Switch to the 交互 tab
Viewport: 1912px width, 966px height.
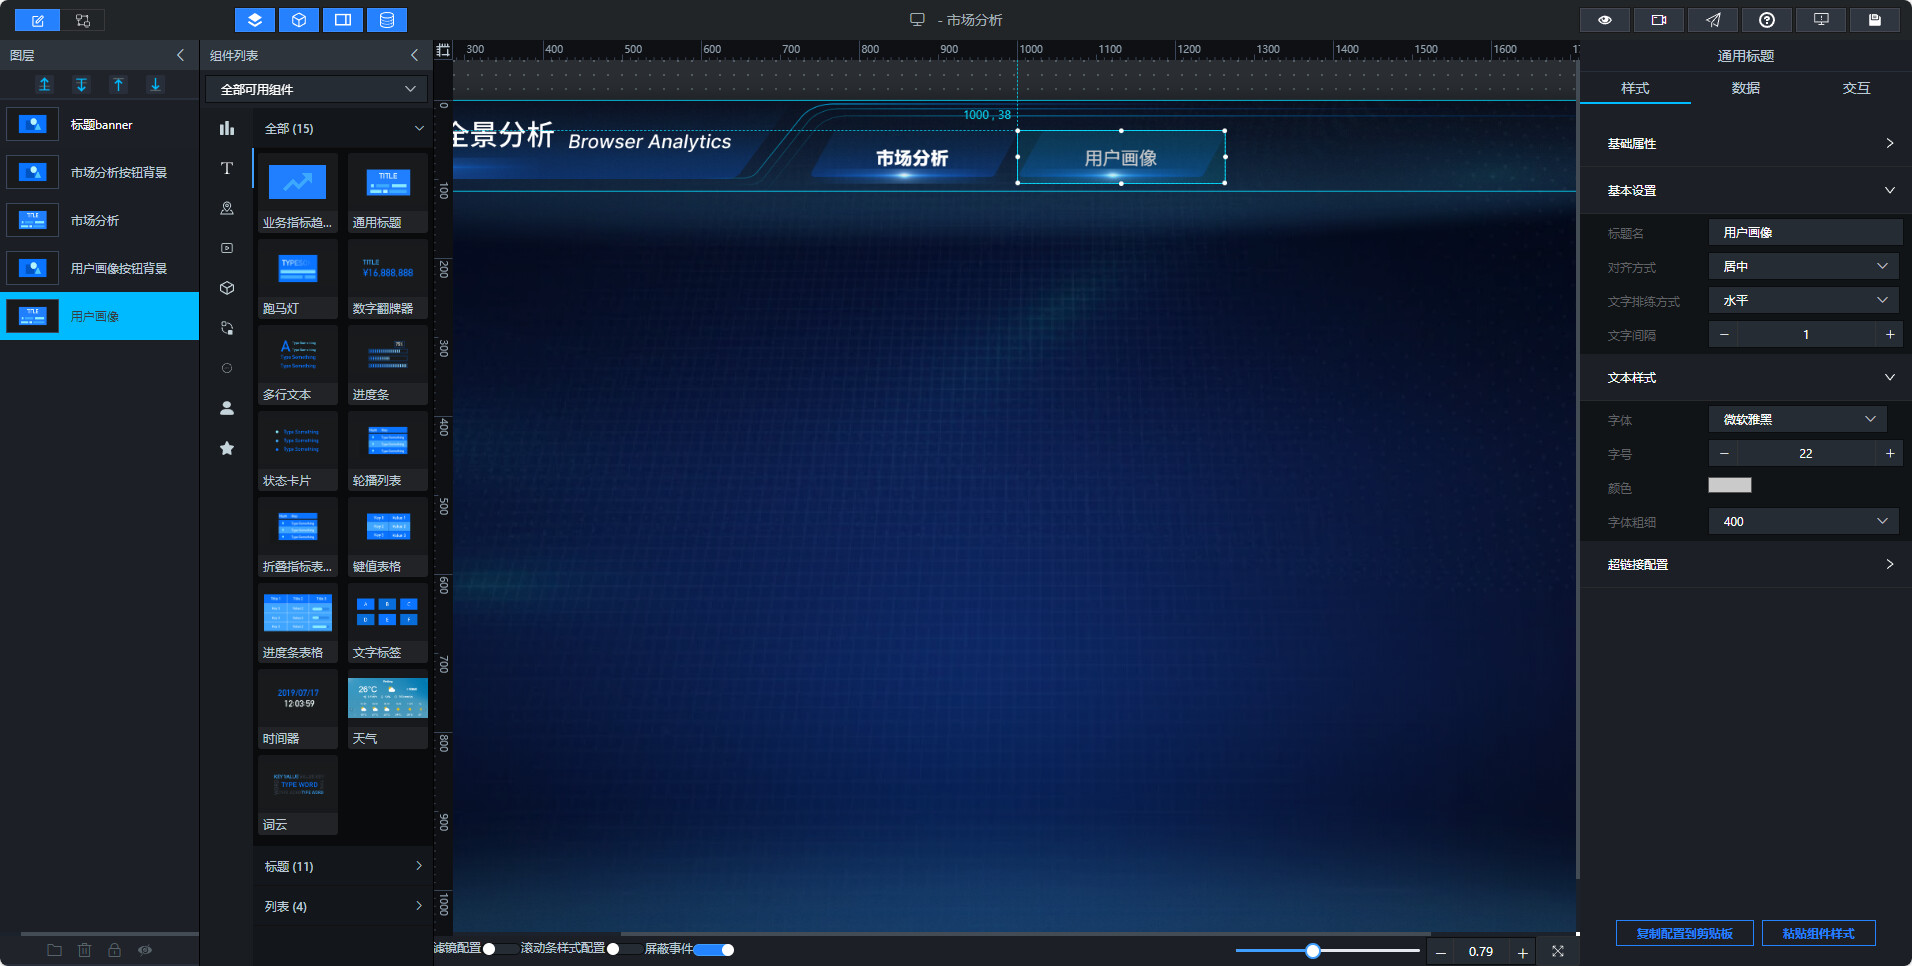pyautogui.click(x=1856, y=88)
